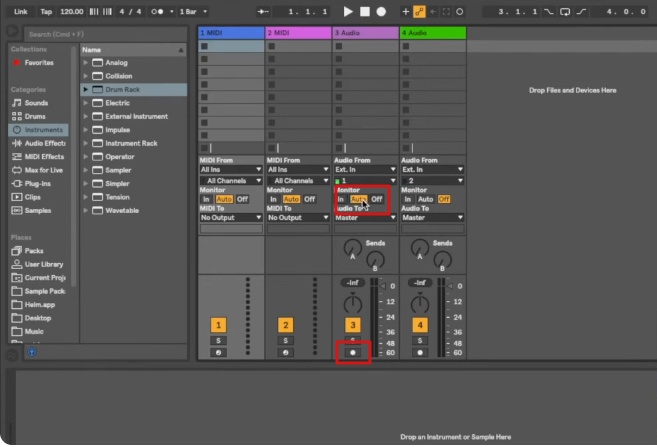657x447 pixels.
Task: Toggle the Punch-Out switch
Action: pos(581,12)
